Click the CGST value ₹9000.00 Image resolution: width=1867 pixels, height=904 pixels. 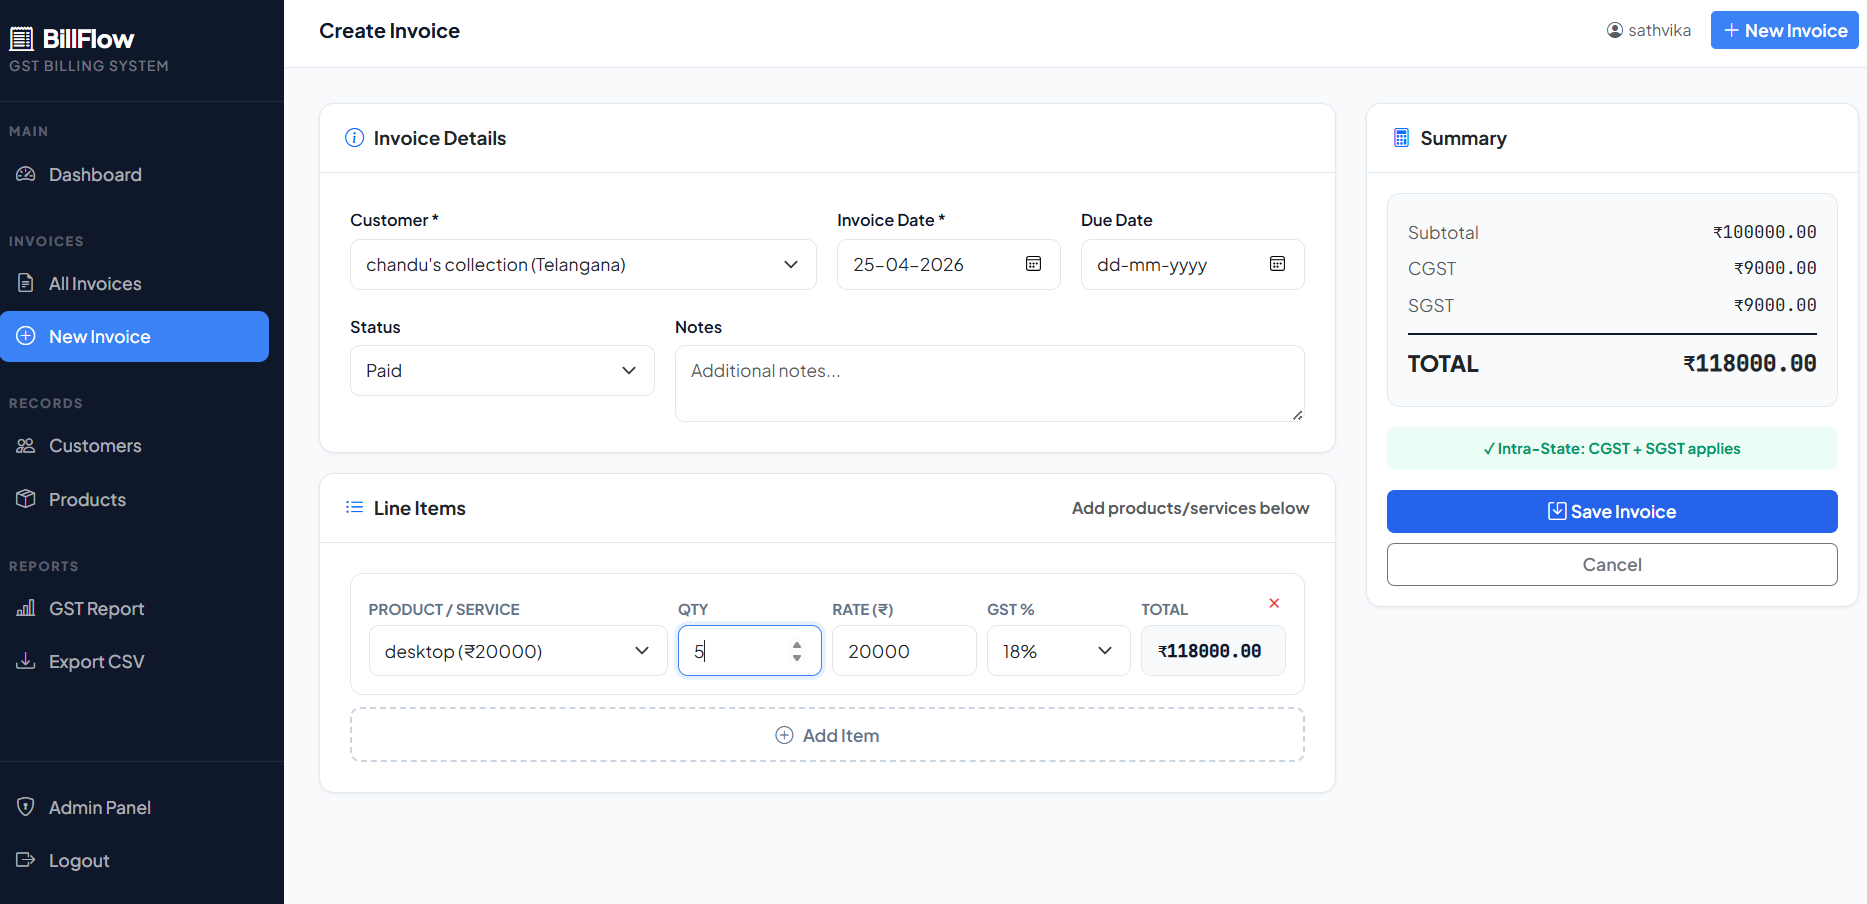click(x=1775, y=268)
